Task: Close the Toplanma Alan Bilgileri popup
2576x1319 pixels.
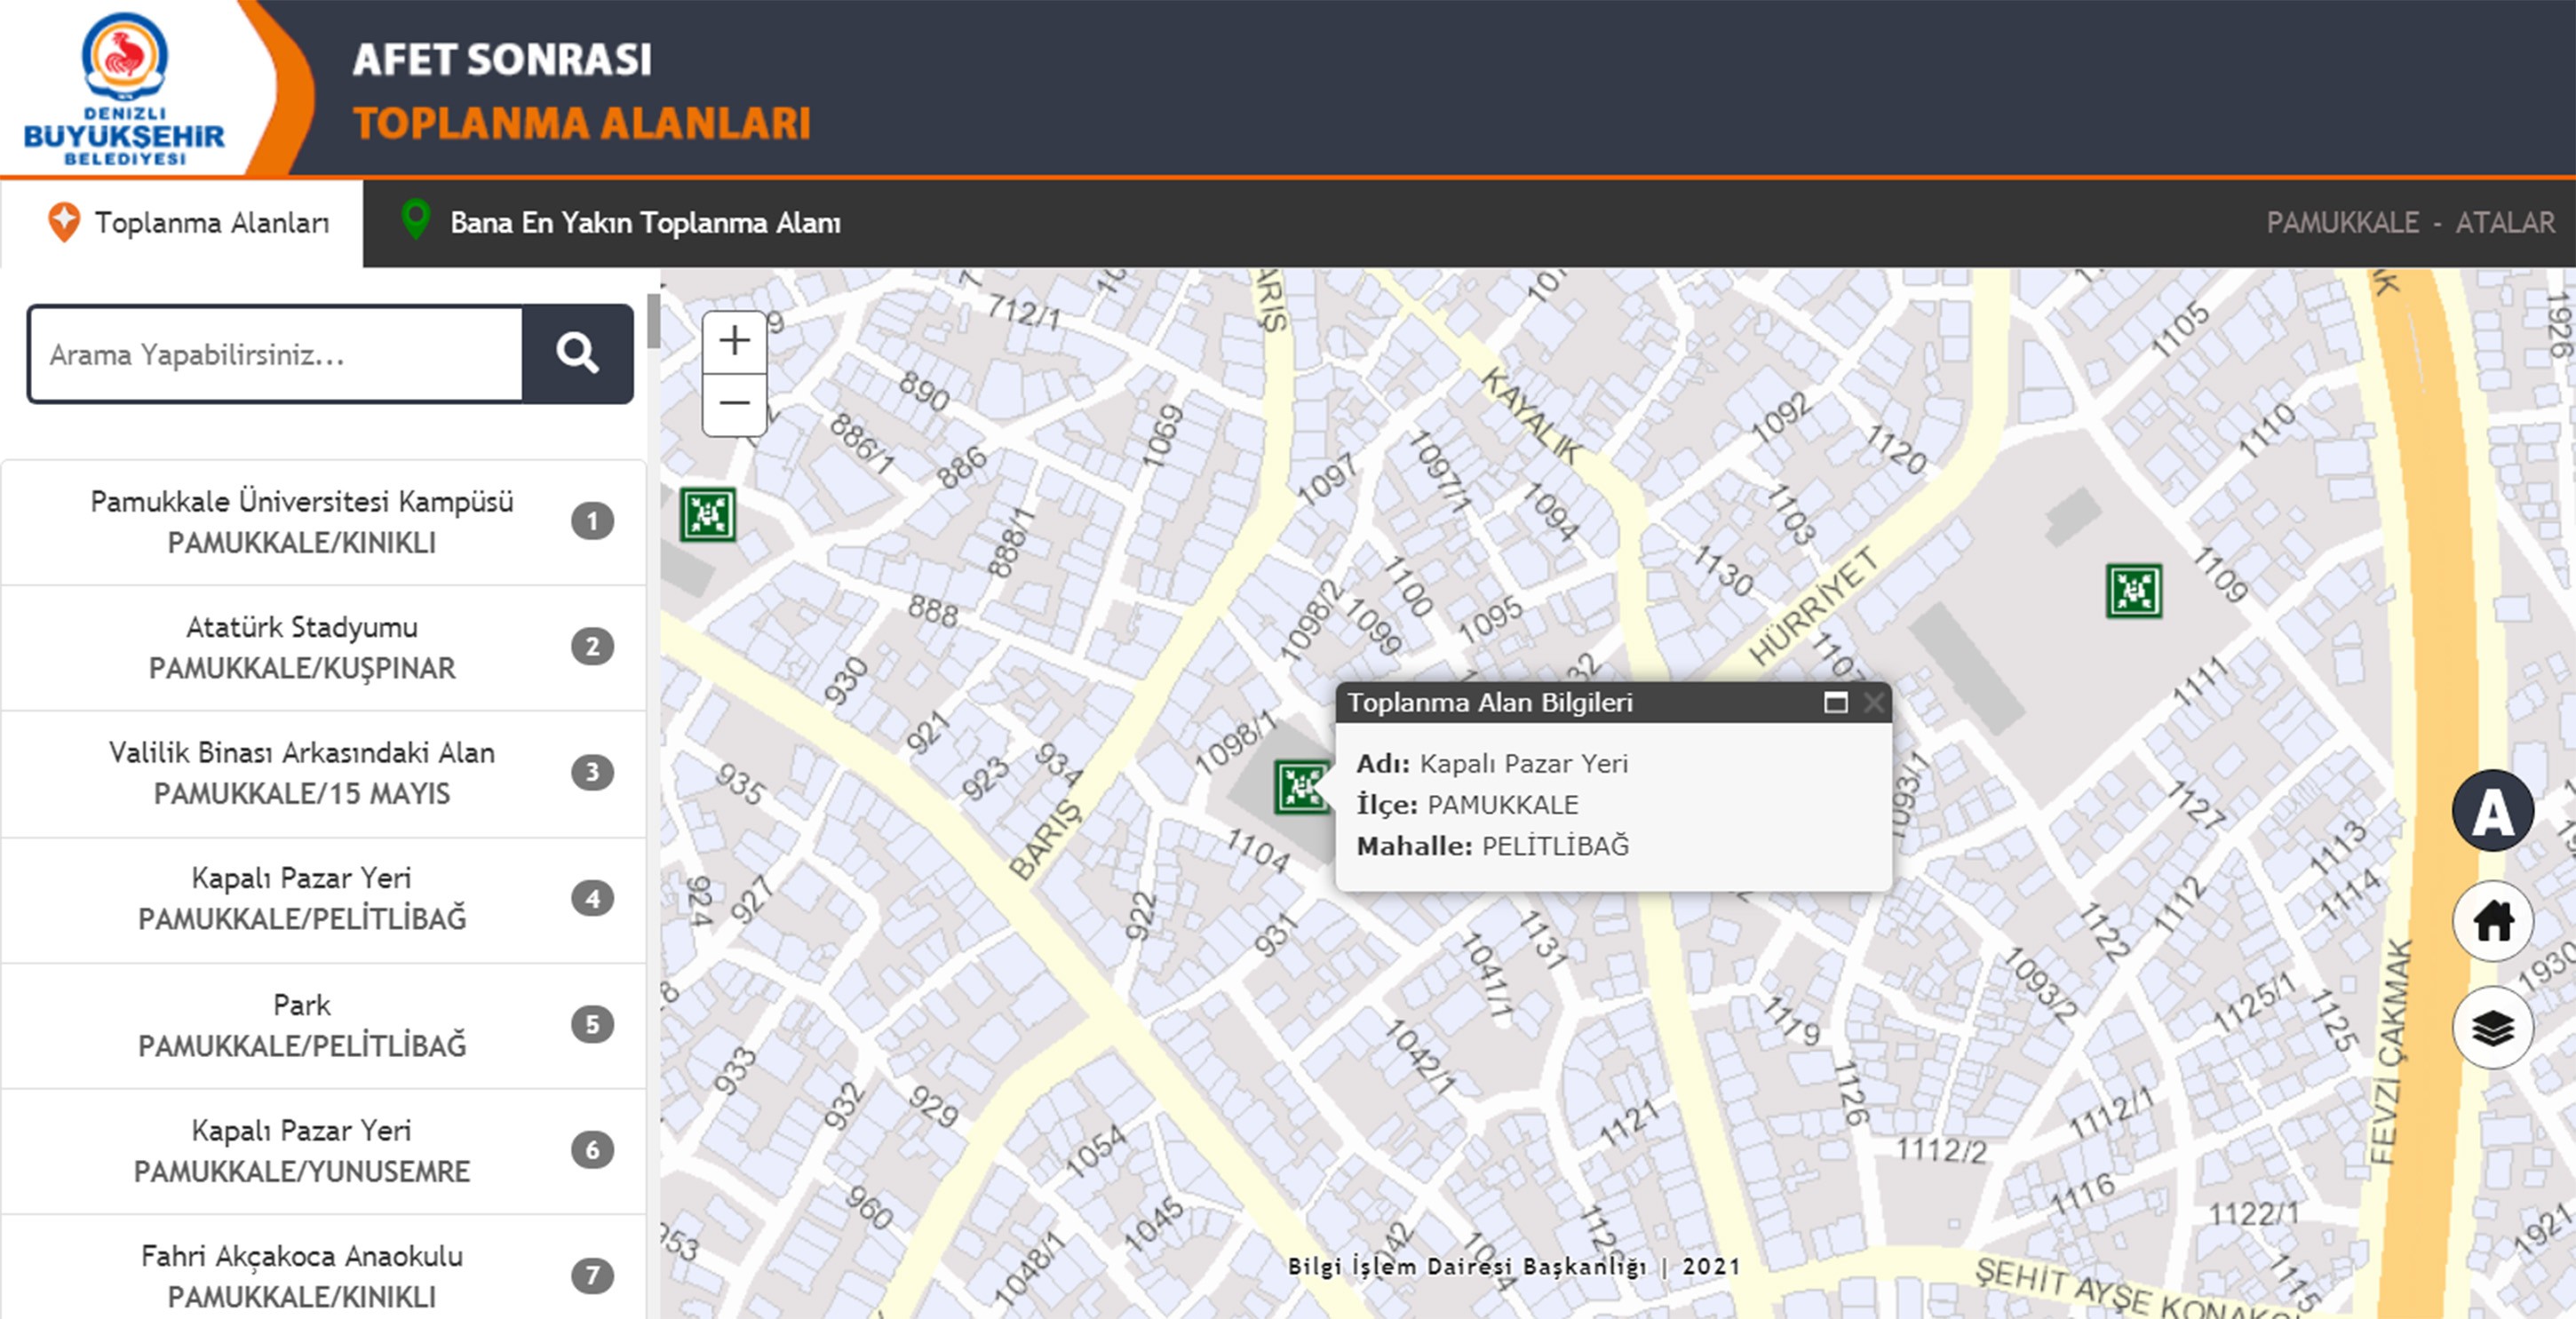Action: [1873, 703]
